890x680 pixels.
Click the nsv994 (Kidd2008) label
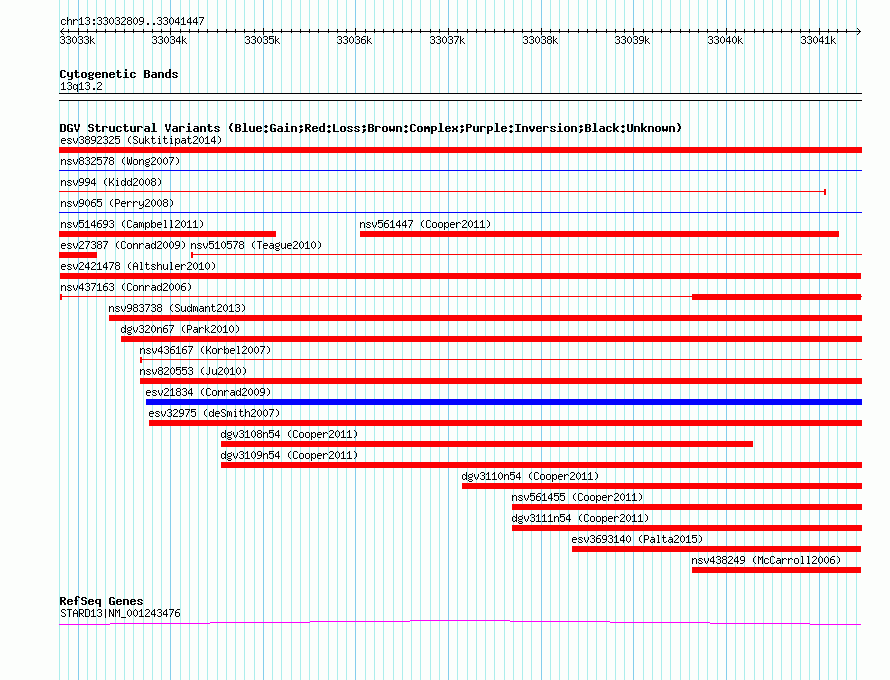tap(111, 182)
